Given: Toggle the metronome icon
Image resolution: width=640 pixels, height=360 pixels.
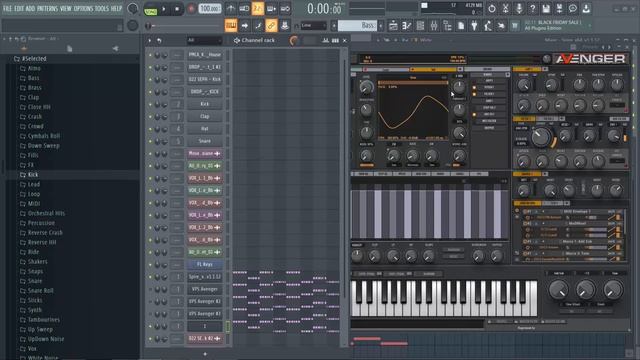Looking at the screenshot, I should 231,9.
